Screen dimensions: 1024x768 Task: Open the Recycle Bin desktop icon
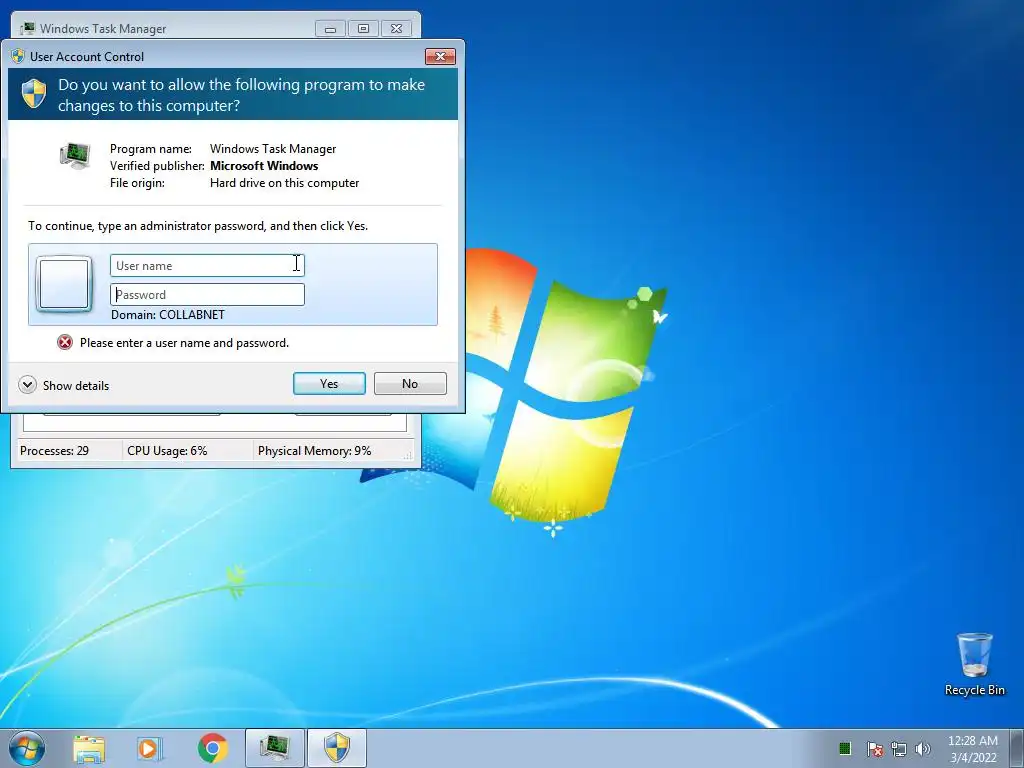(x=974, y=664)
